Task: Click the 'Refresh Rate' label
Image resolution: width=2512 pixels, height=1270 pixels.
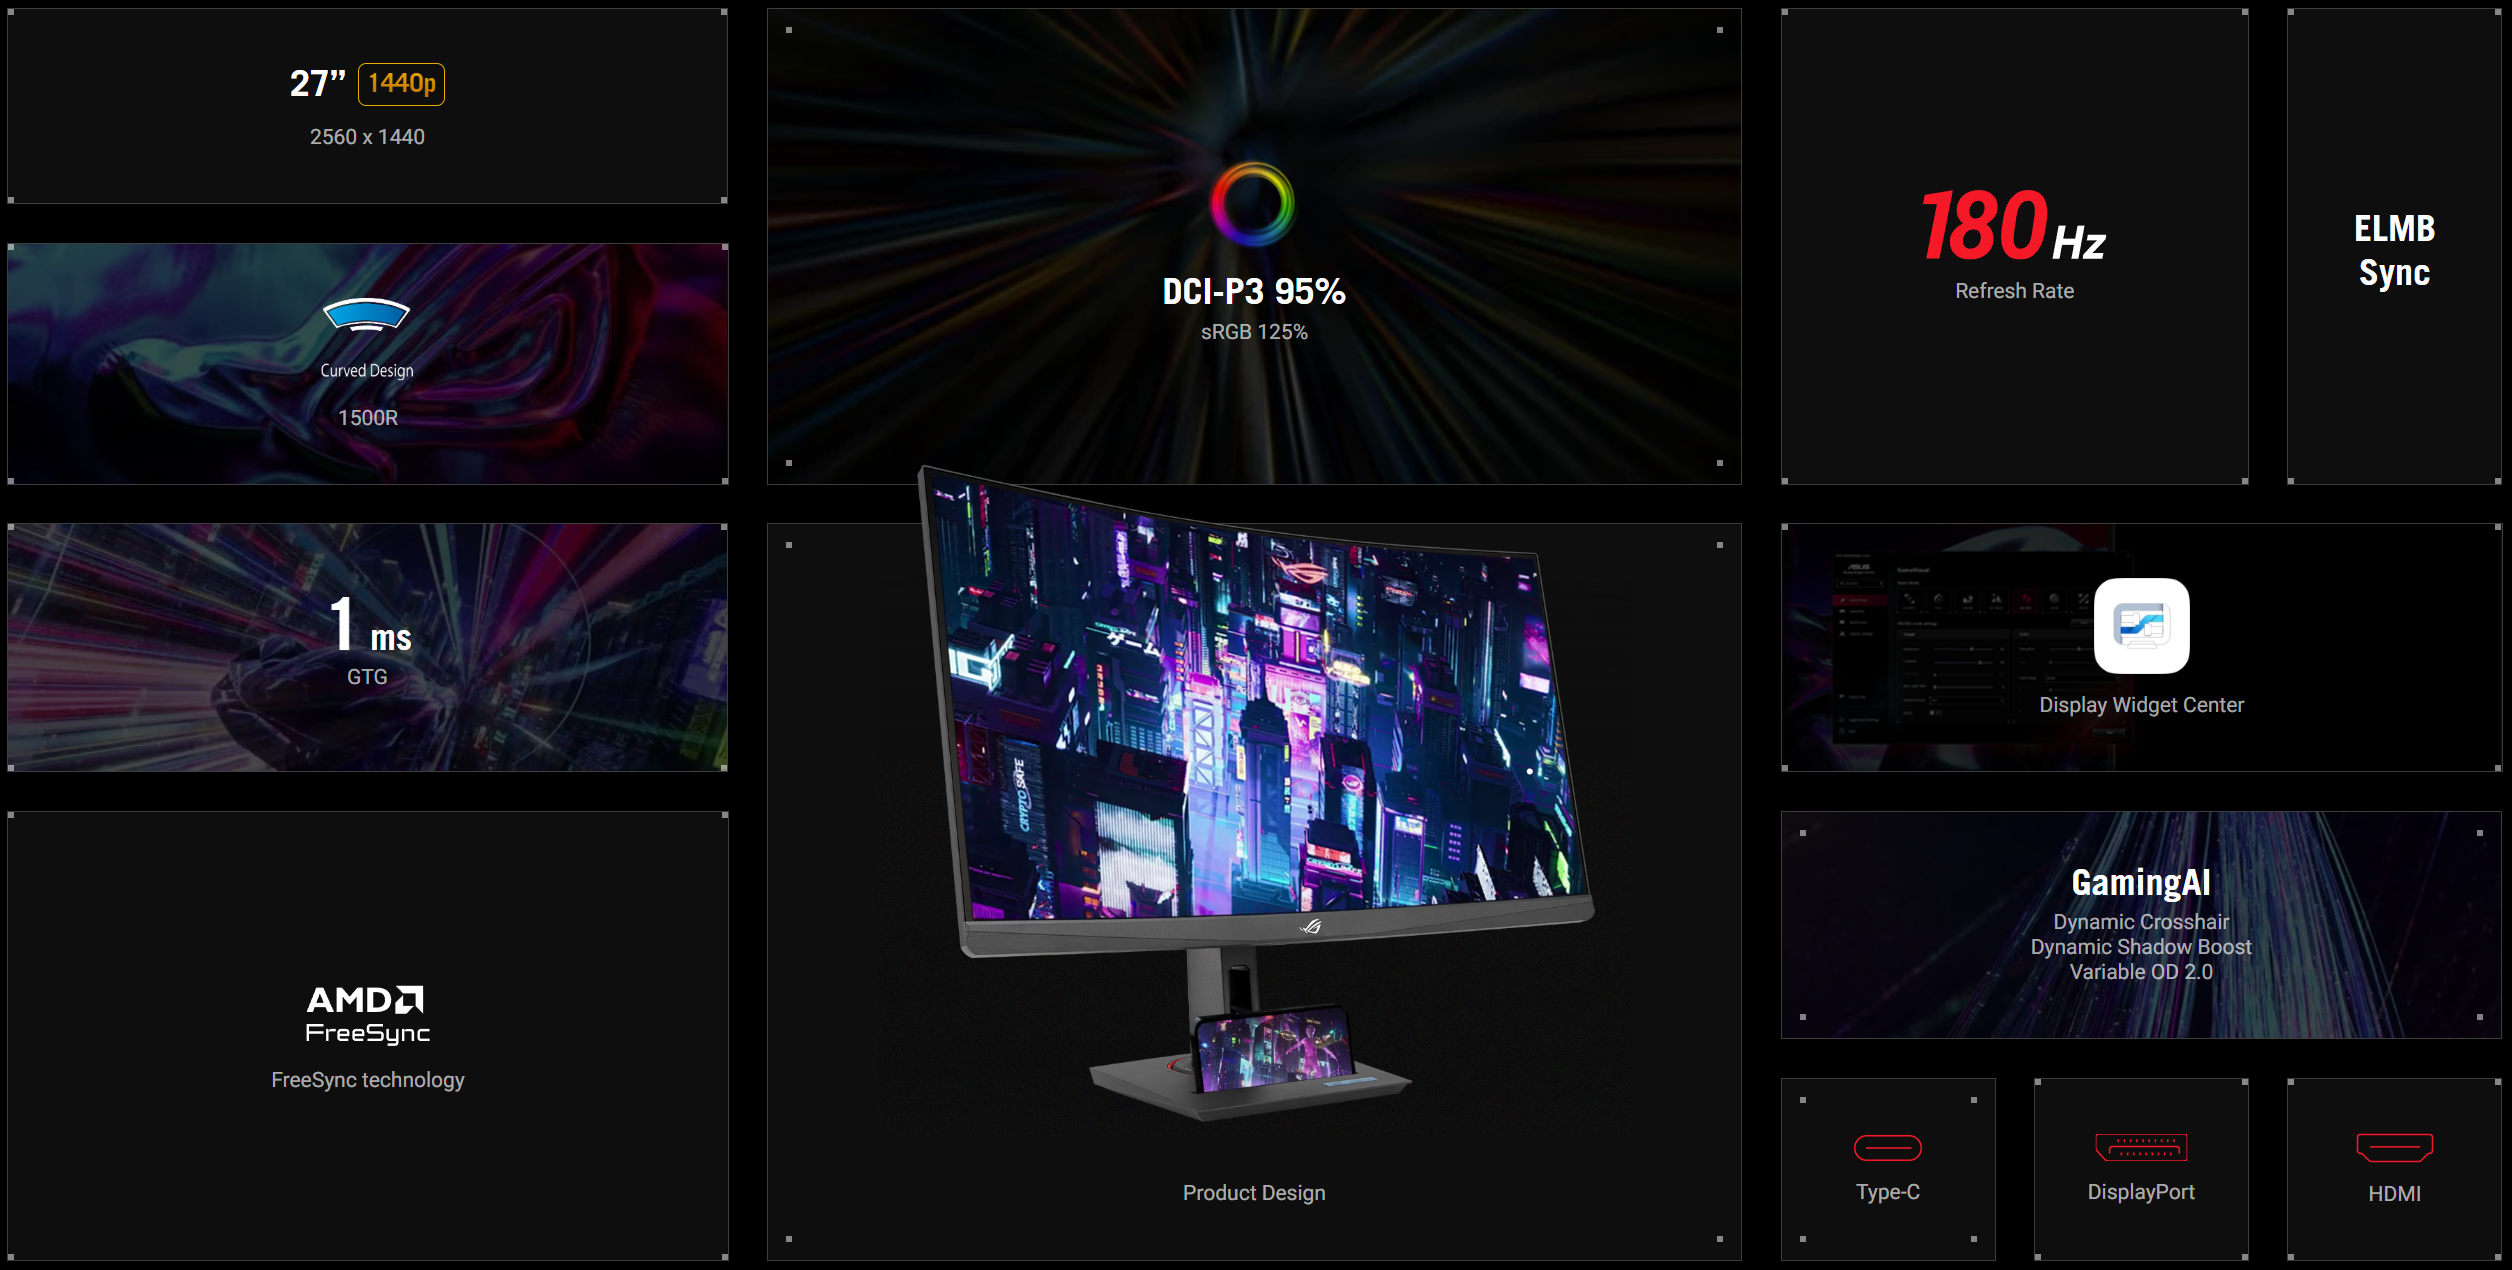Action: (2014, 291)
